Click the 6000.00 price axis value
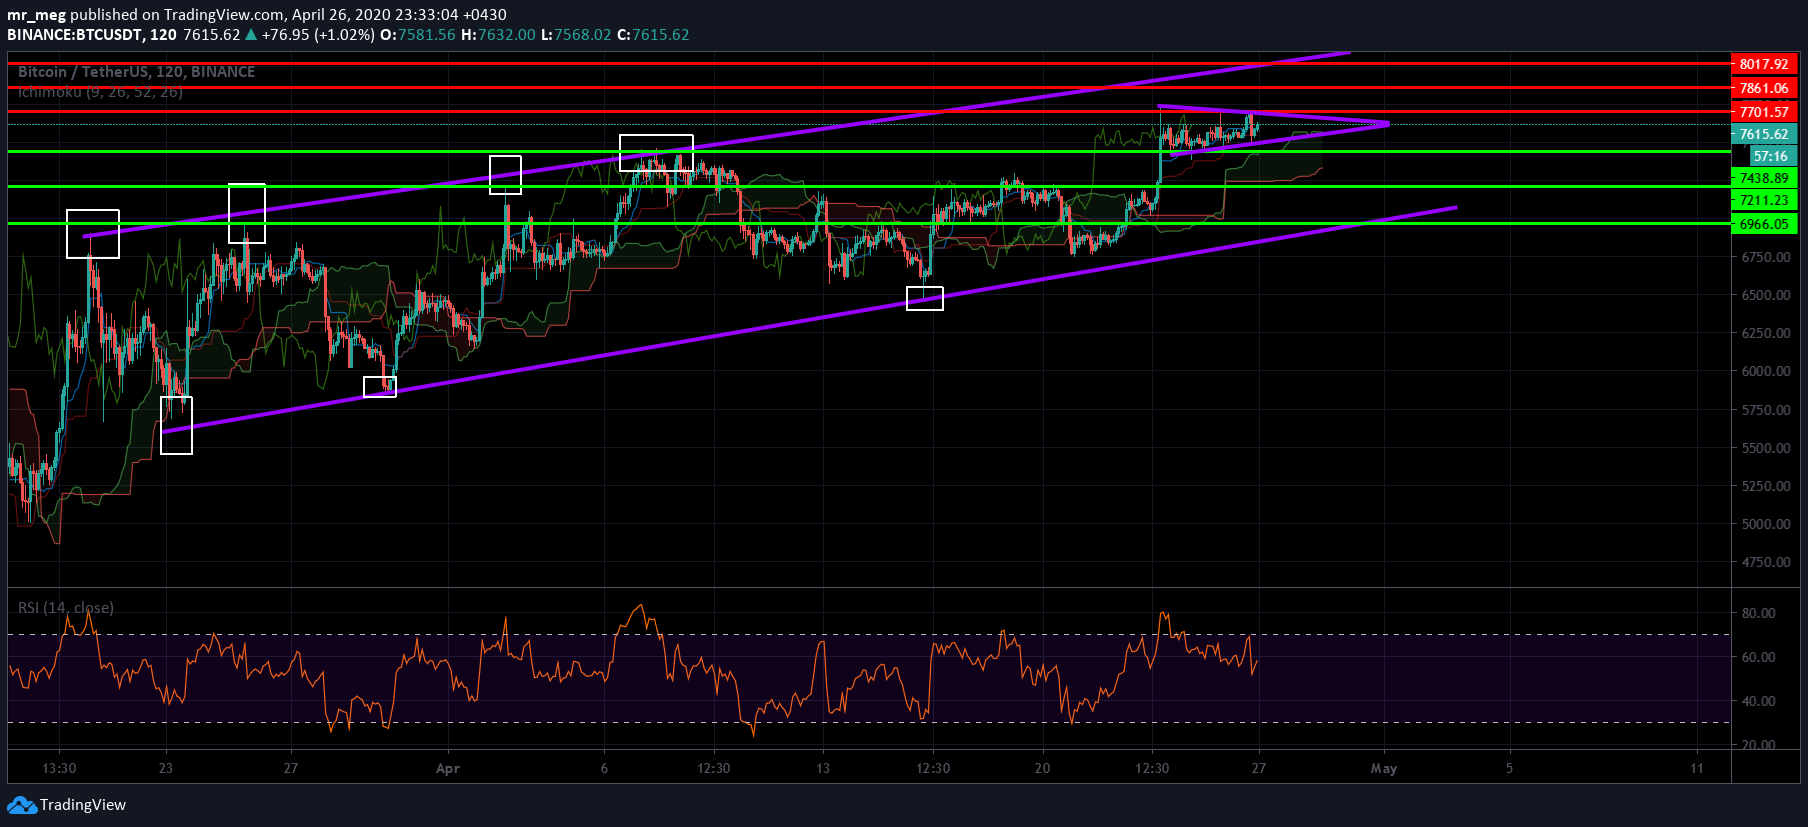The image size is (1808, 827). tap(1766, 371)
